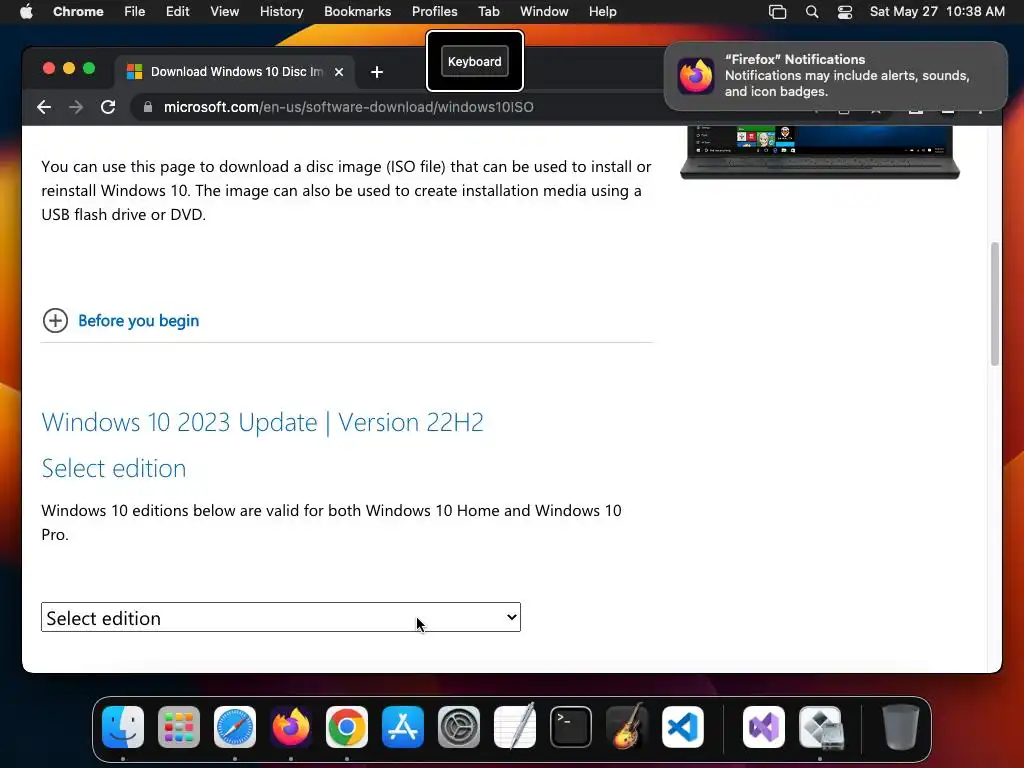Click the Firefox notification icon
Screen dimensions: 1024x768
point(696,76)
